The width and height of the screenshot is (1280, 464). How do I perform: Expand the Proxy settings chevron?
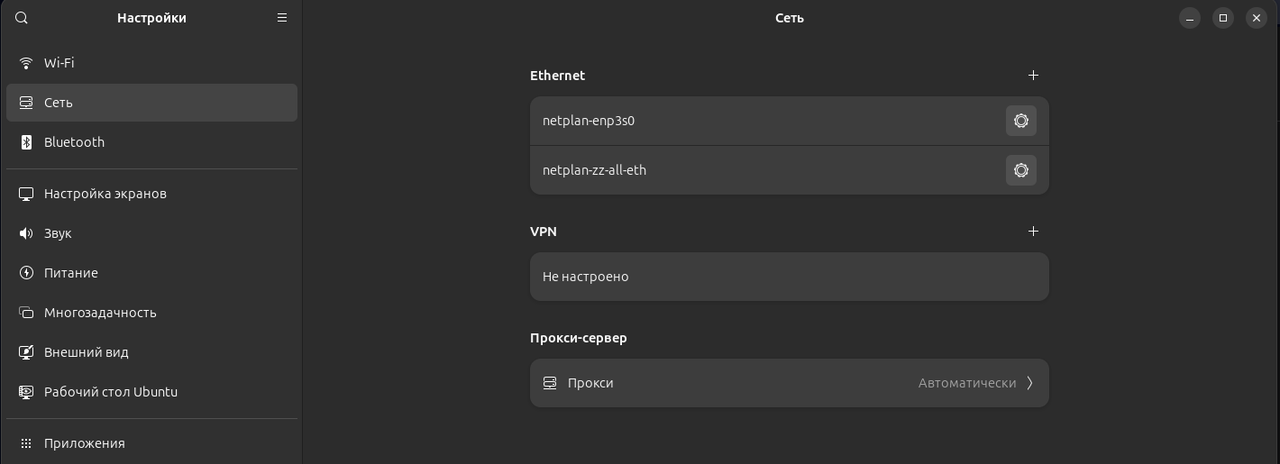1030,383
